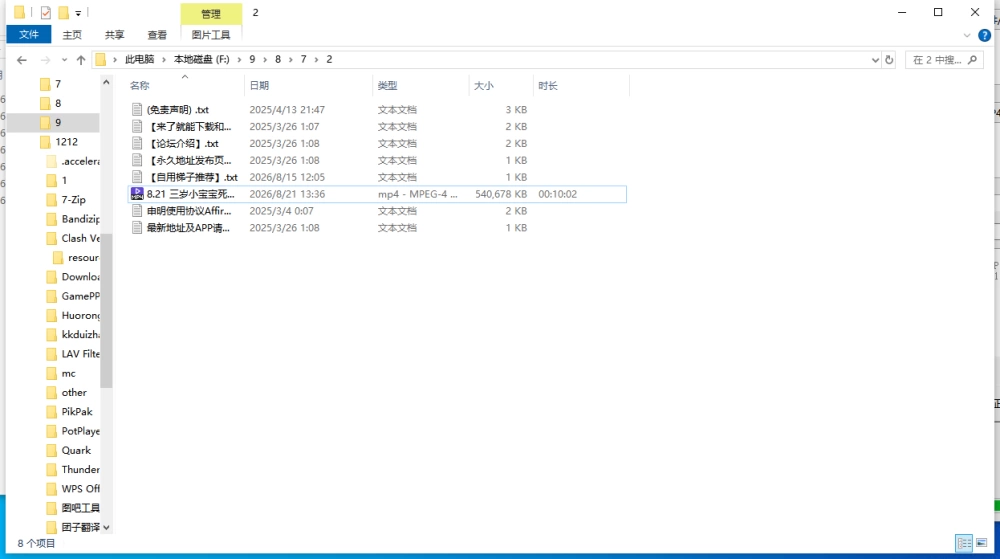1000x559 pixels.
Task: Select folder 1212 in navigation tree
Action: click(66, 142)
